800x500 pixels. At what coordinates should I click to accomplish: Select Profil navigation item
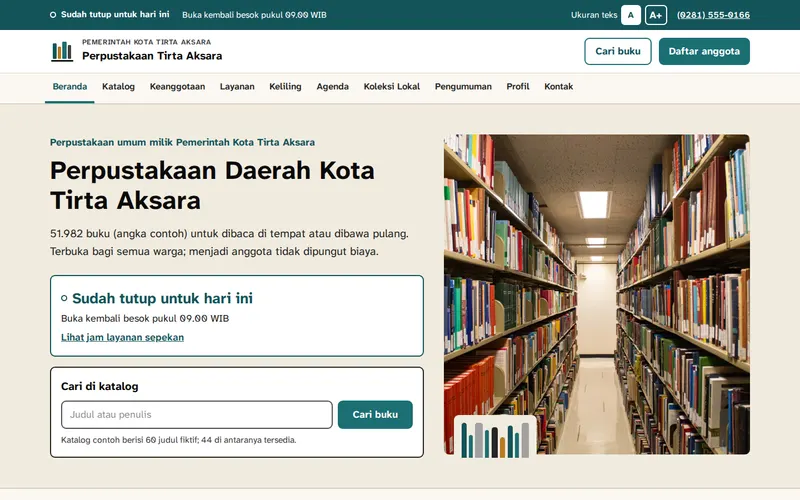(518, 87)
